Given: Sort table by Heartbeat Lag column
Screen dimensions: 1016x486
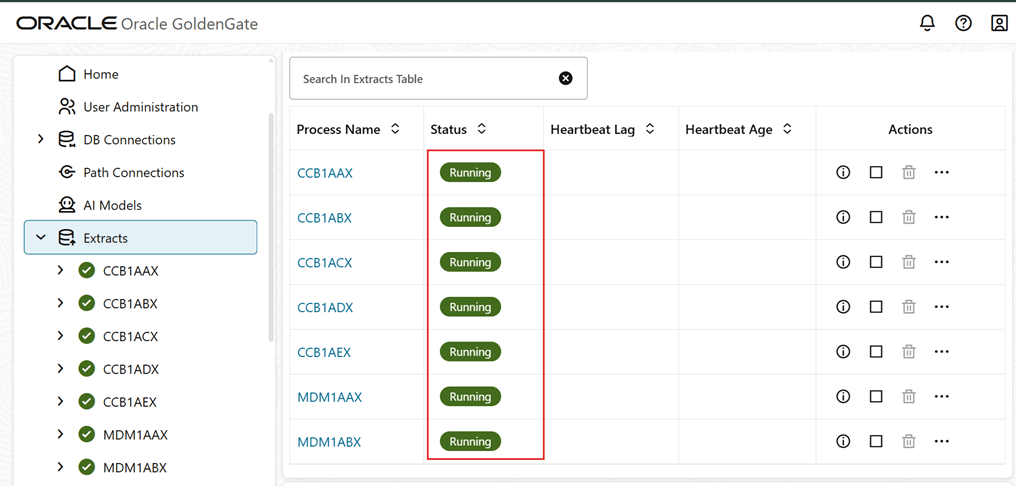Looking at the screenshot, I should [650, 129].
